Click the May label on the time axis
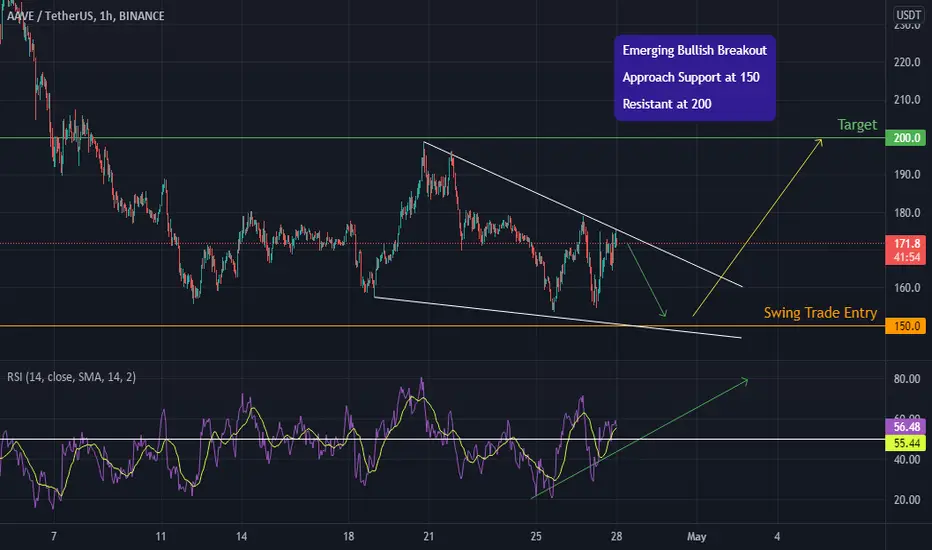 click(697, 537)
